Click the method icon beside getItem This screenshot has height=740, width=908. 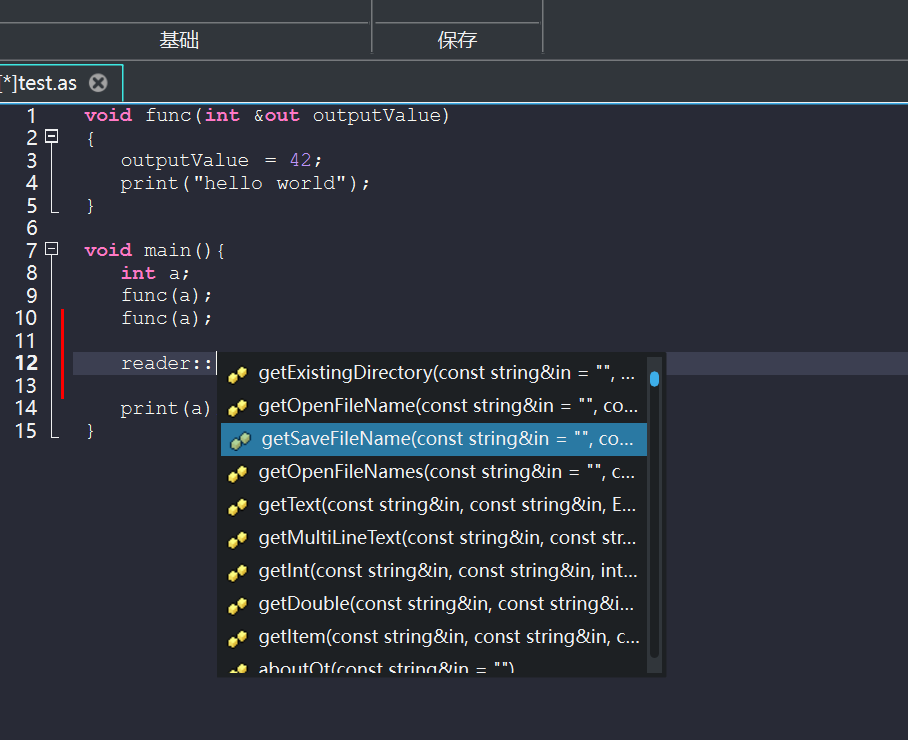click(237, 639)
